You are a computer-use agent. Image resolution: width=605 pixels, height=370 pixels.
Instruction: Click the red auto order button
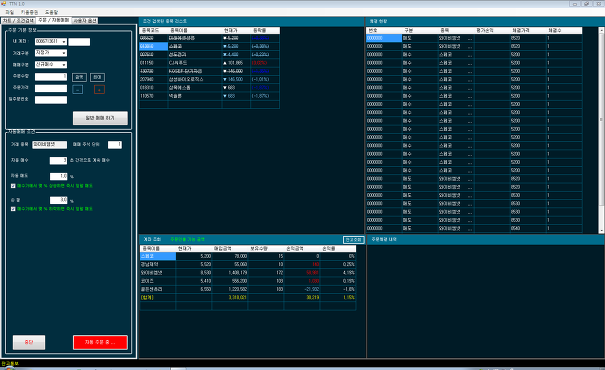point(100,342)
